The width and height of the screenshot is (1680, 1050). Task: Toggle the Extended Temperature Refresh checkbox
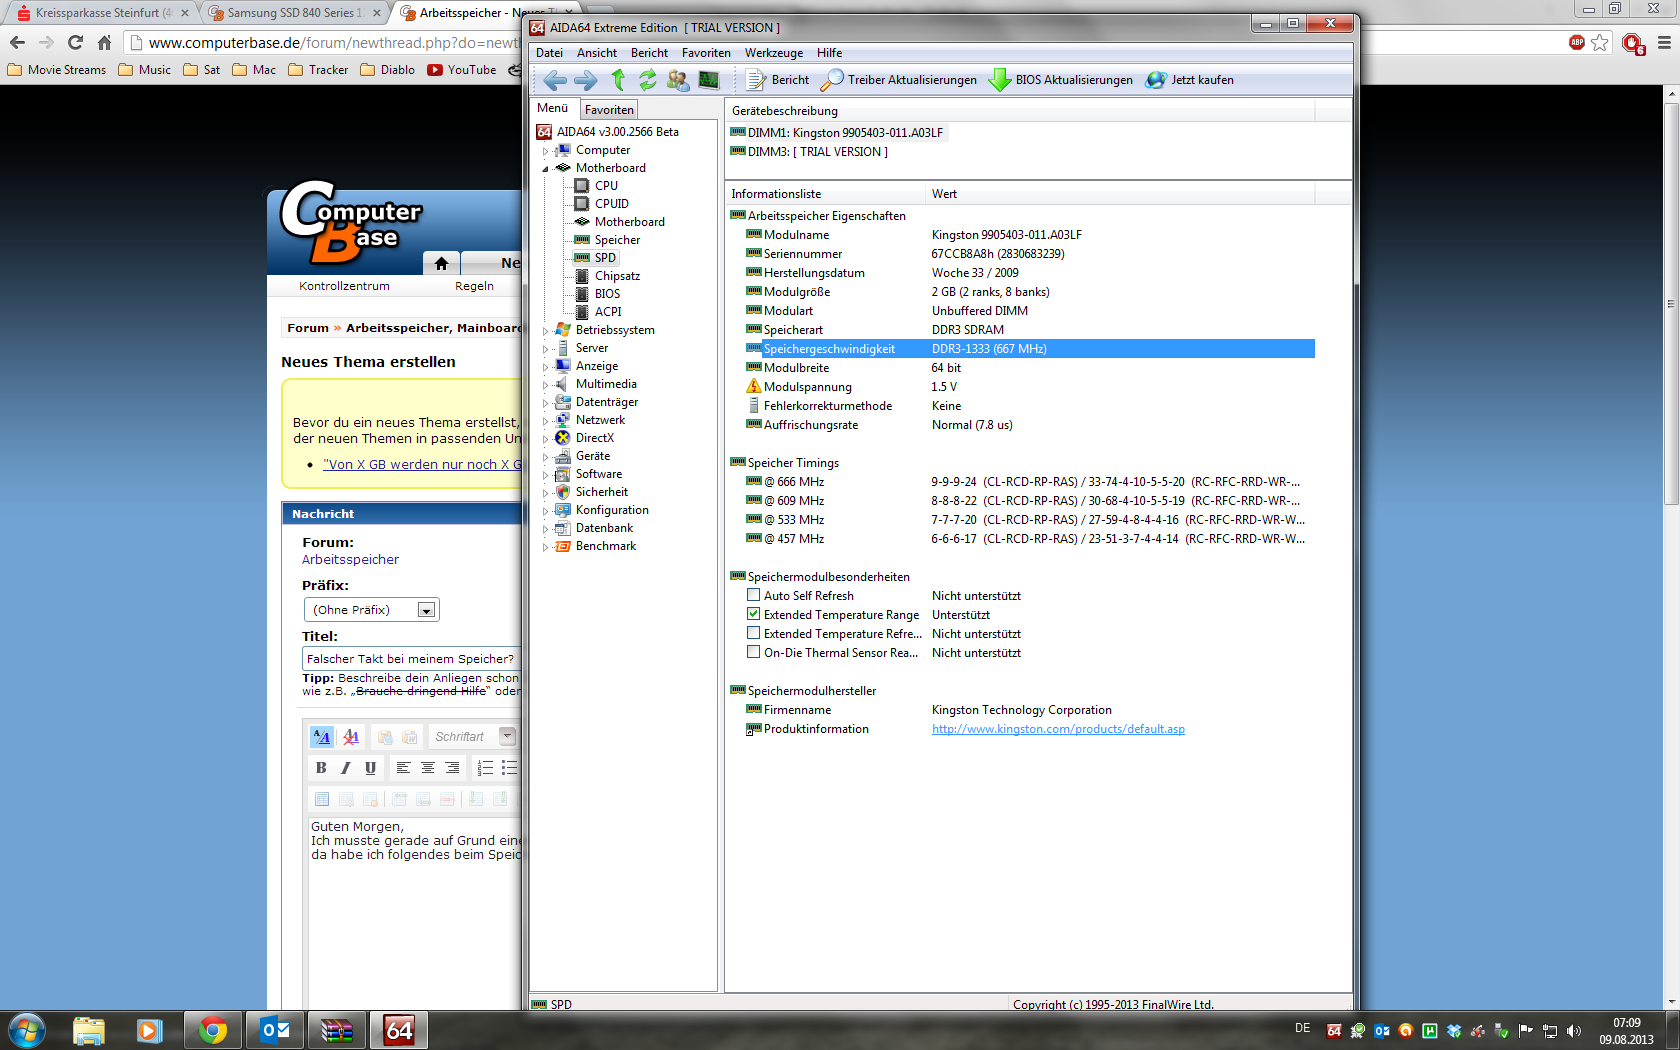[x=753, y=633]
